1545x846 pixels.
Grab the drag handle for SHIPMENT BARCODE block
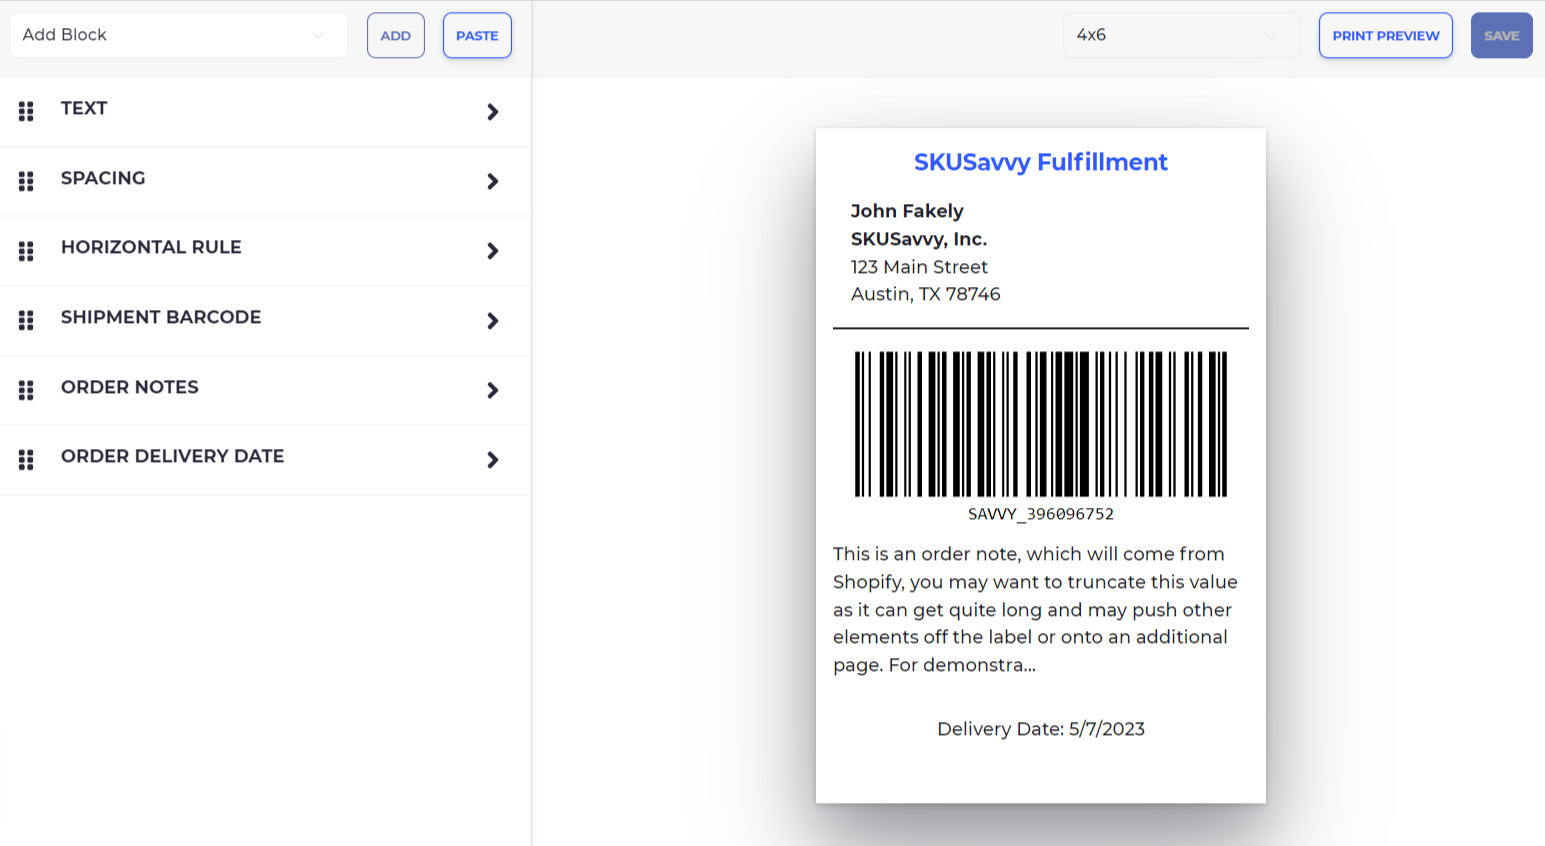[x=26, y=320]
